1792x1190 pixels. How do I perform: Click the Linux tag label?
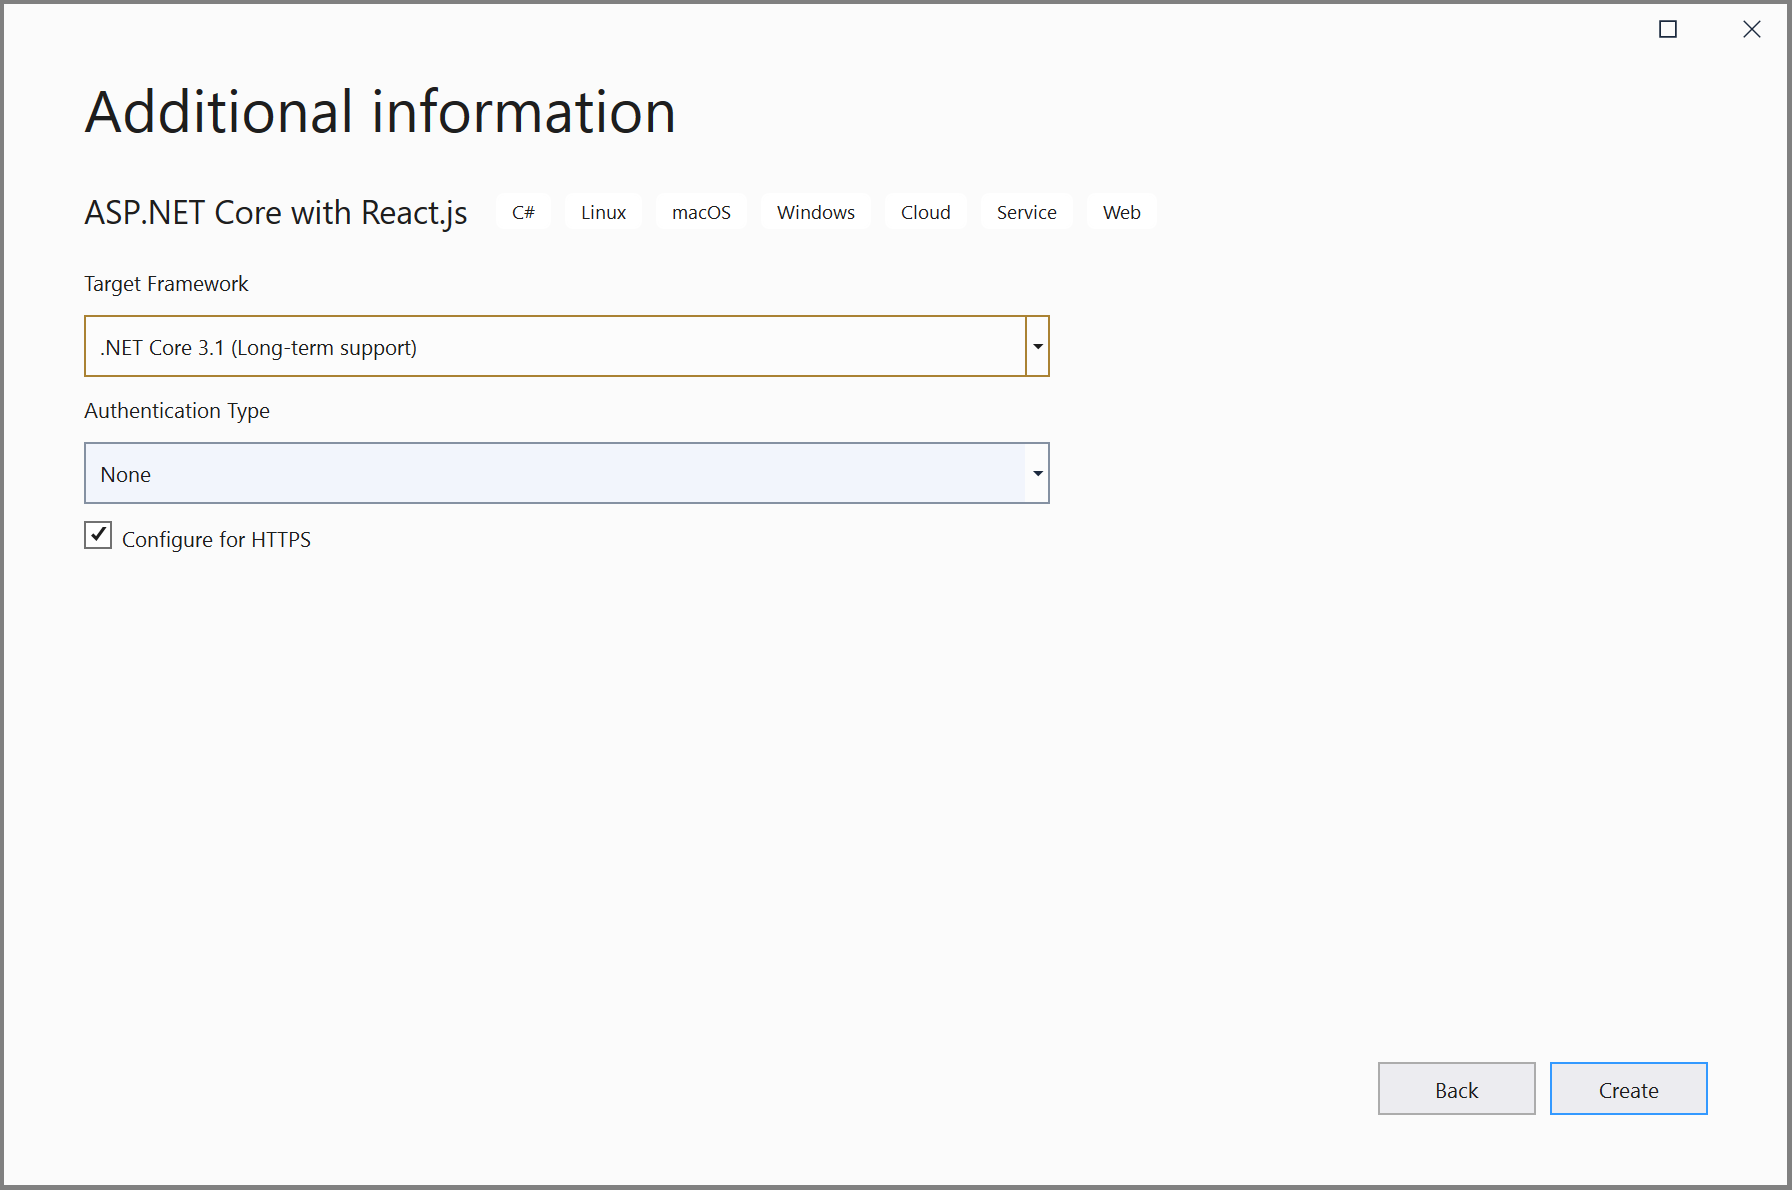tap(603, 212)
